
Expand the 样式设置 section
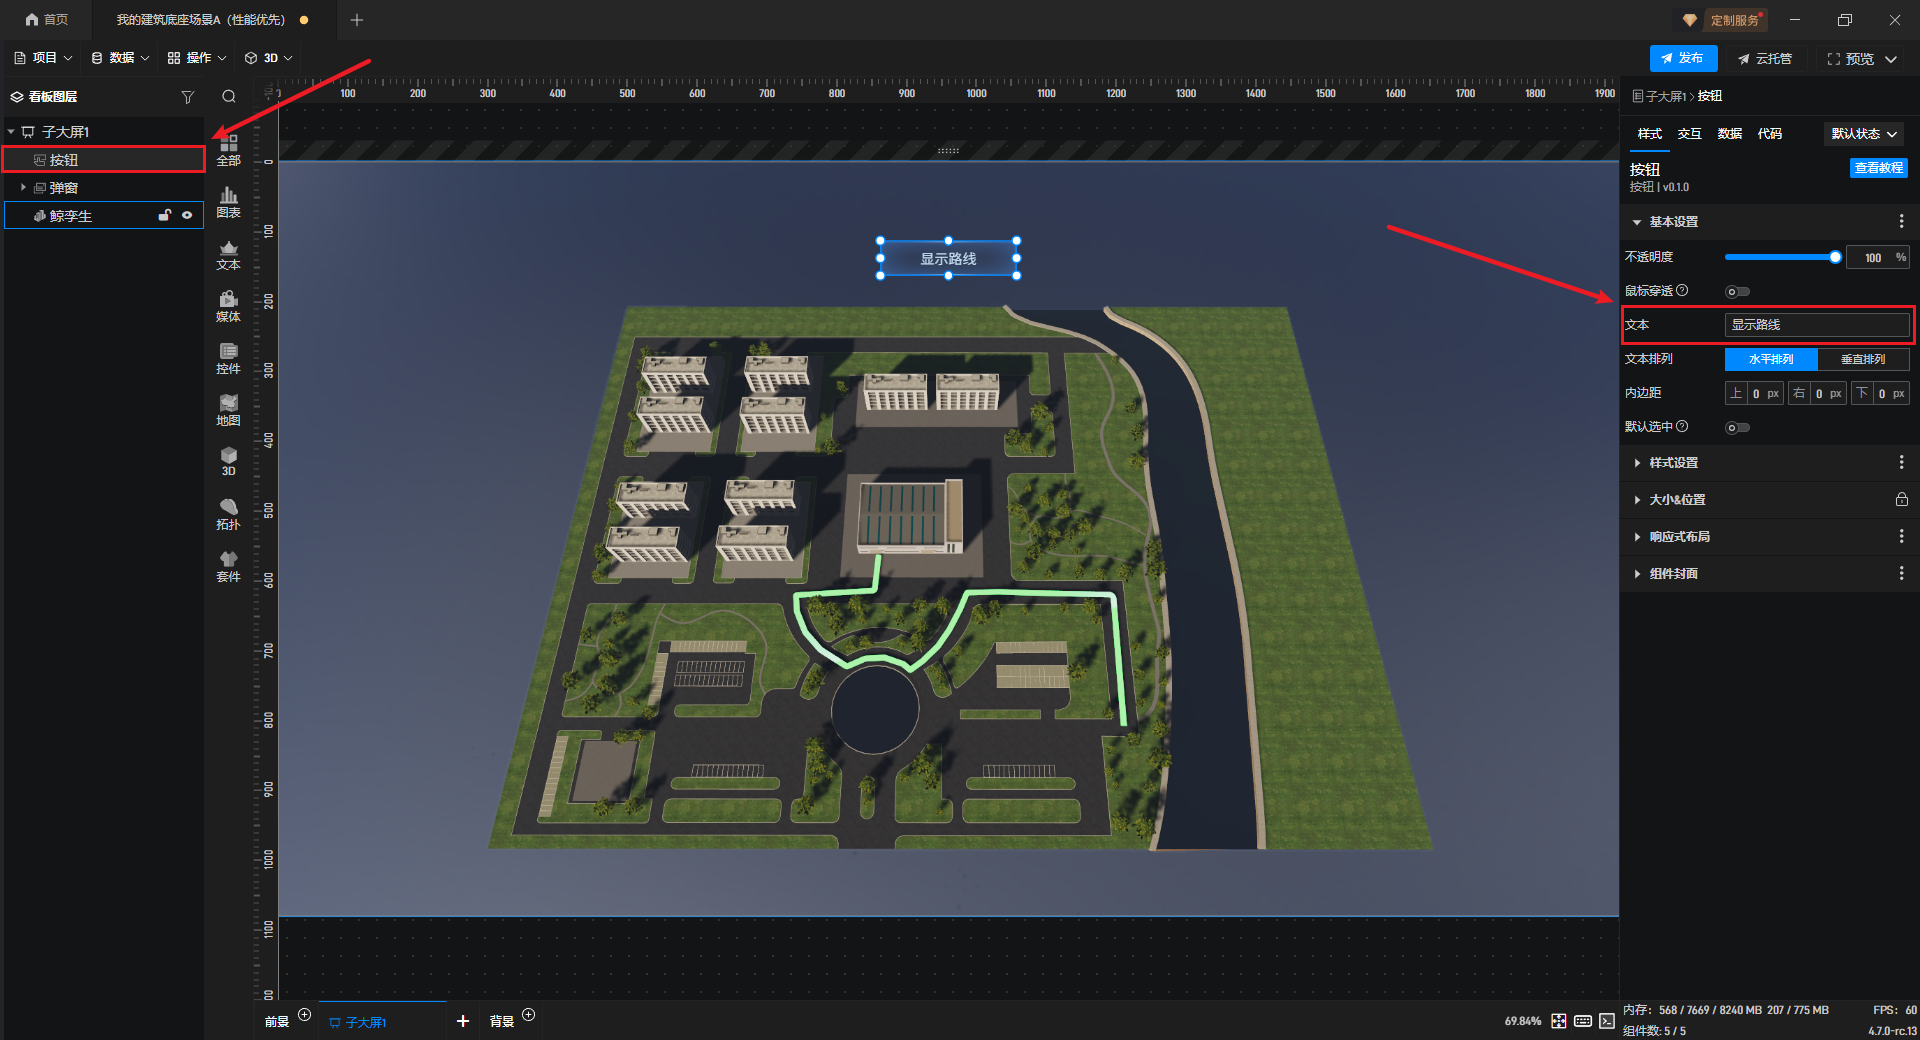[1673, 463]
